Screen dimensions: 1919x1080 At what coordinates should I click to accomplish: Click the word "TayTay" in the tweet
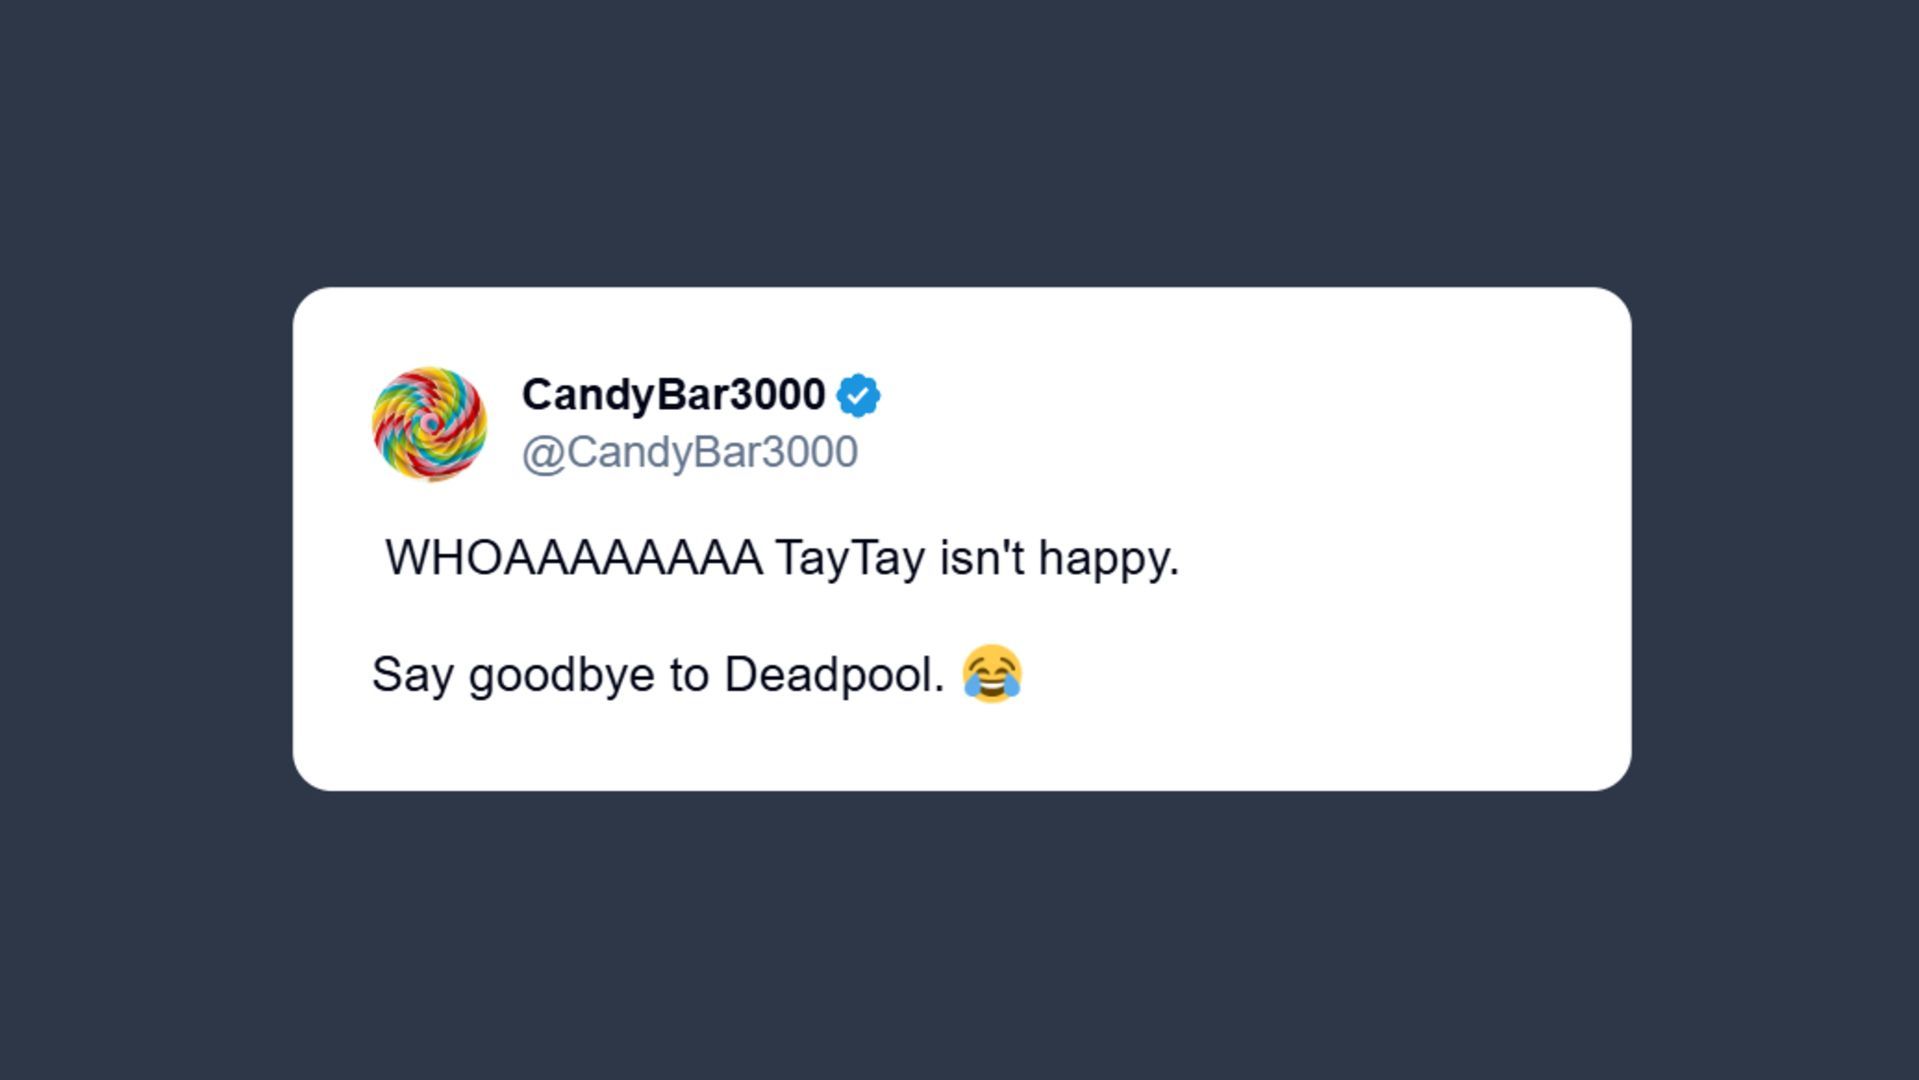point(849,558)
